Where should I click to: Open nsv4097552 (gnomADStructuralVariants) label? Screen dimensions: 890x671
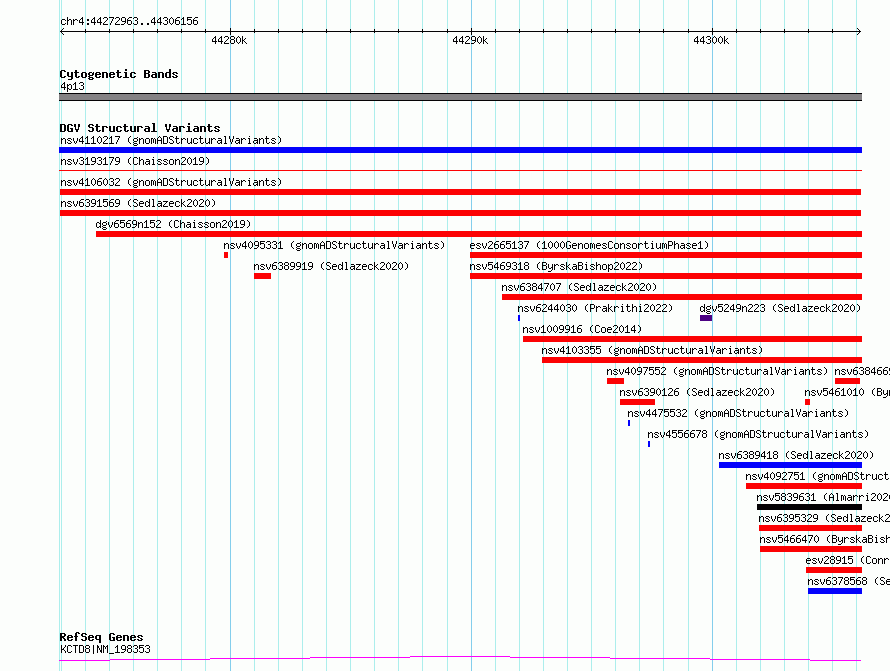point(717,371)
